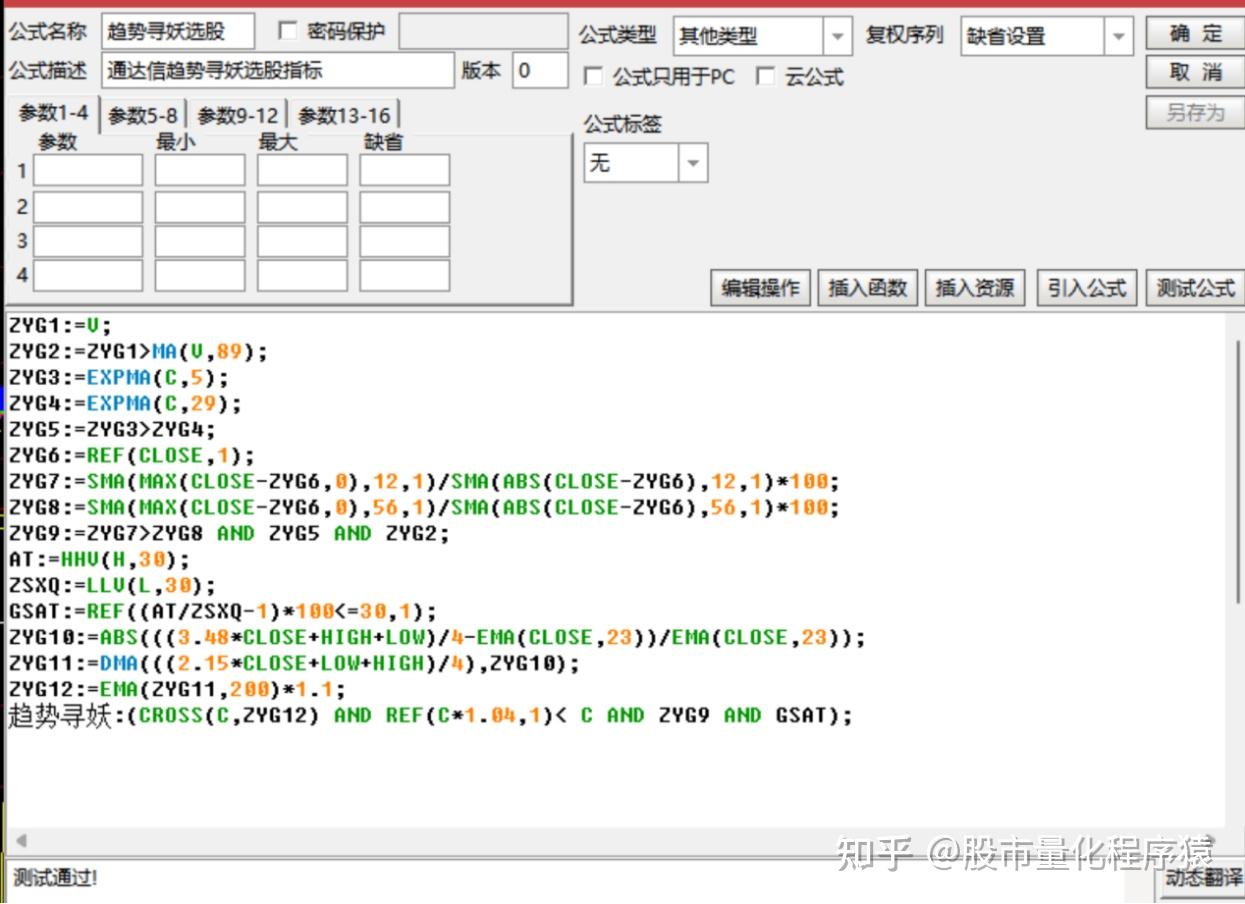Click code line ZYG1:=V;
The width and height of the screenshot is (1245, 904).
(x=59, y=325)
